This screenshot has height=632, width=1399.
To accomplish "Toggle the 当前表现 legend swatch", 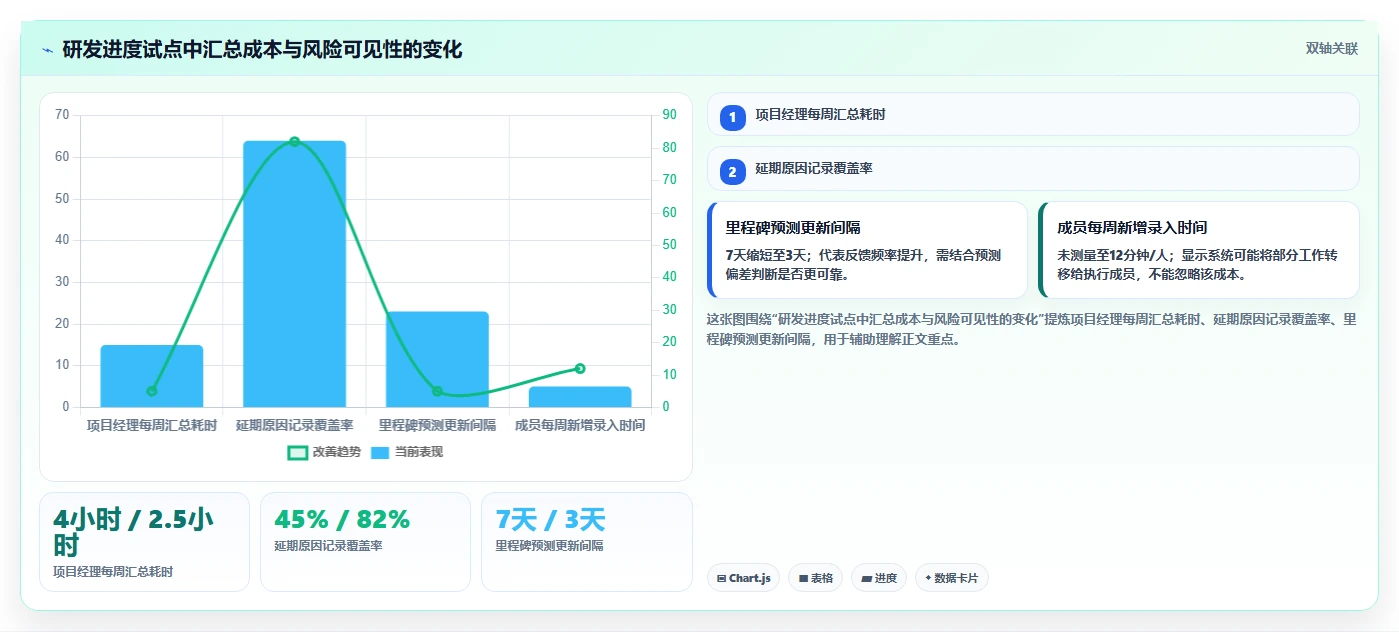I will tap(379, 452).
